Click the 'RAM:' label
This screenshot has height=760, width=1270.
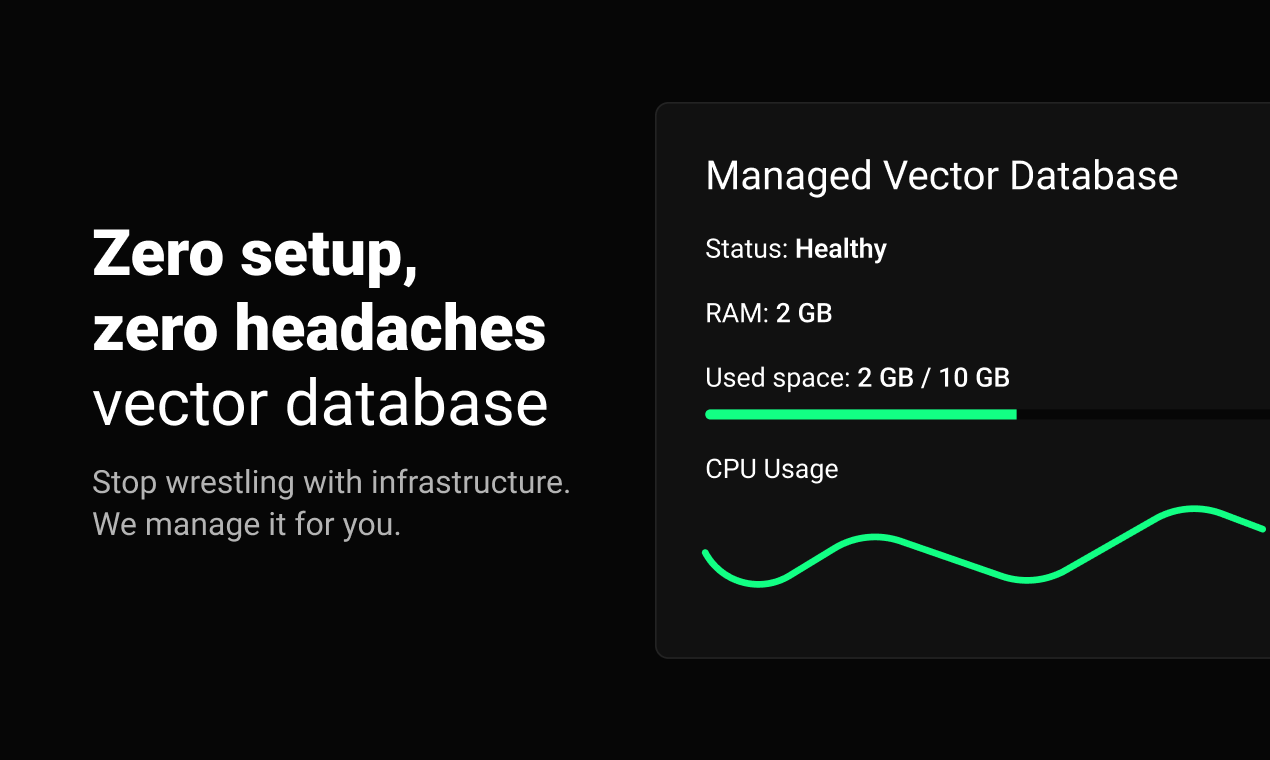(x=737, y=314)
